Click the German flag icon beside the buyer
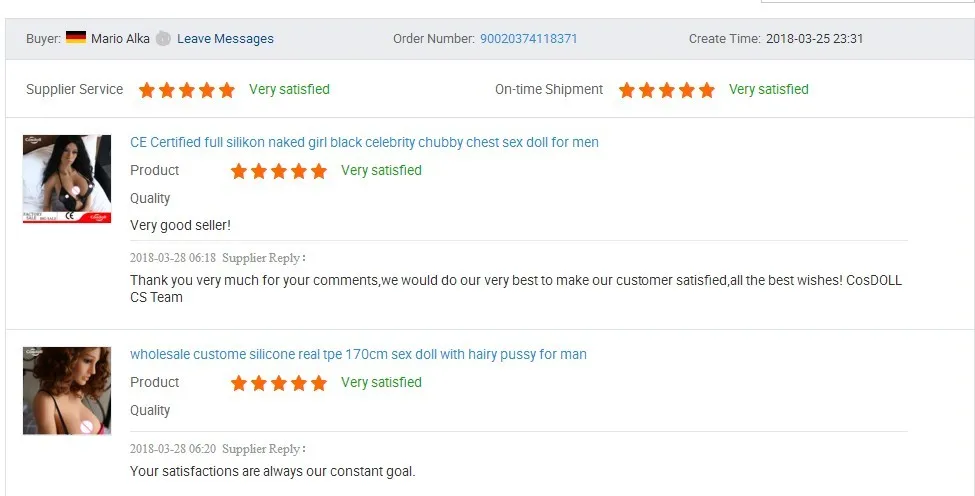975x496 pixels. 76,38
